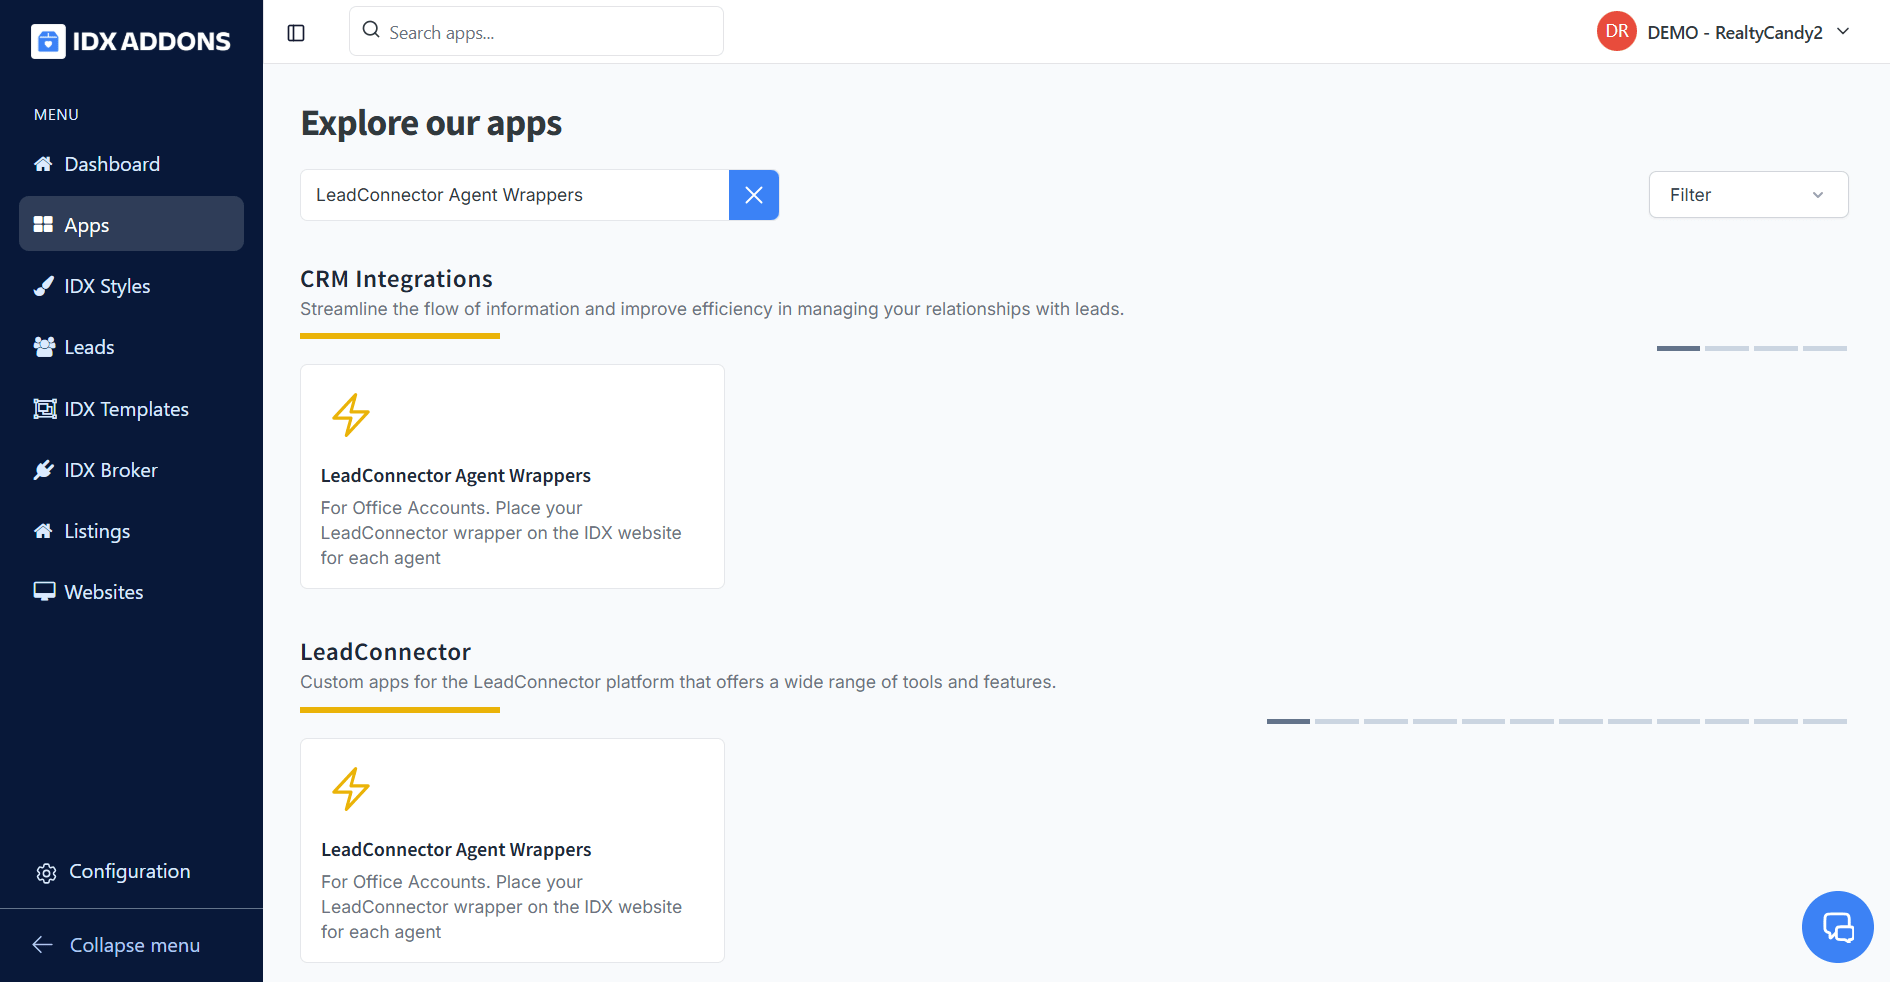Open the Leads section people icon
1890x982 pixels.
(x=44, y=347)
